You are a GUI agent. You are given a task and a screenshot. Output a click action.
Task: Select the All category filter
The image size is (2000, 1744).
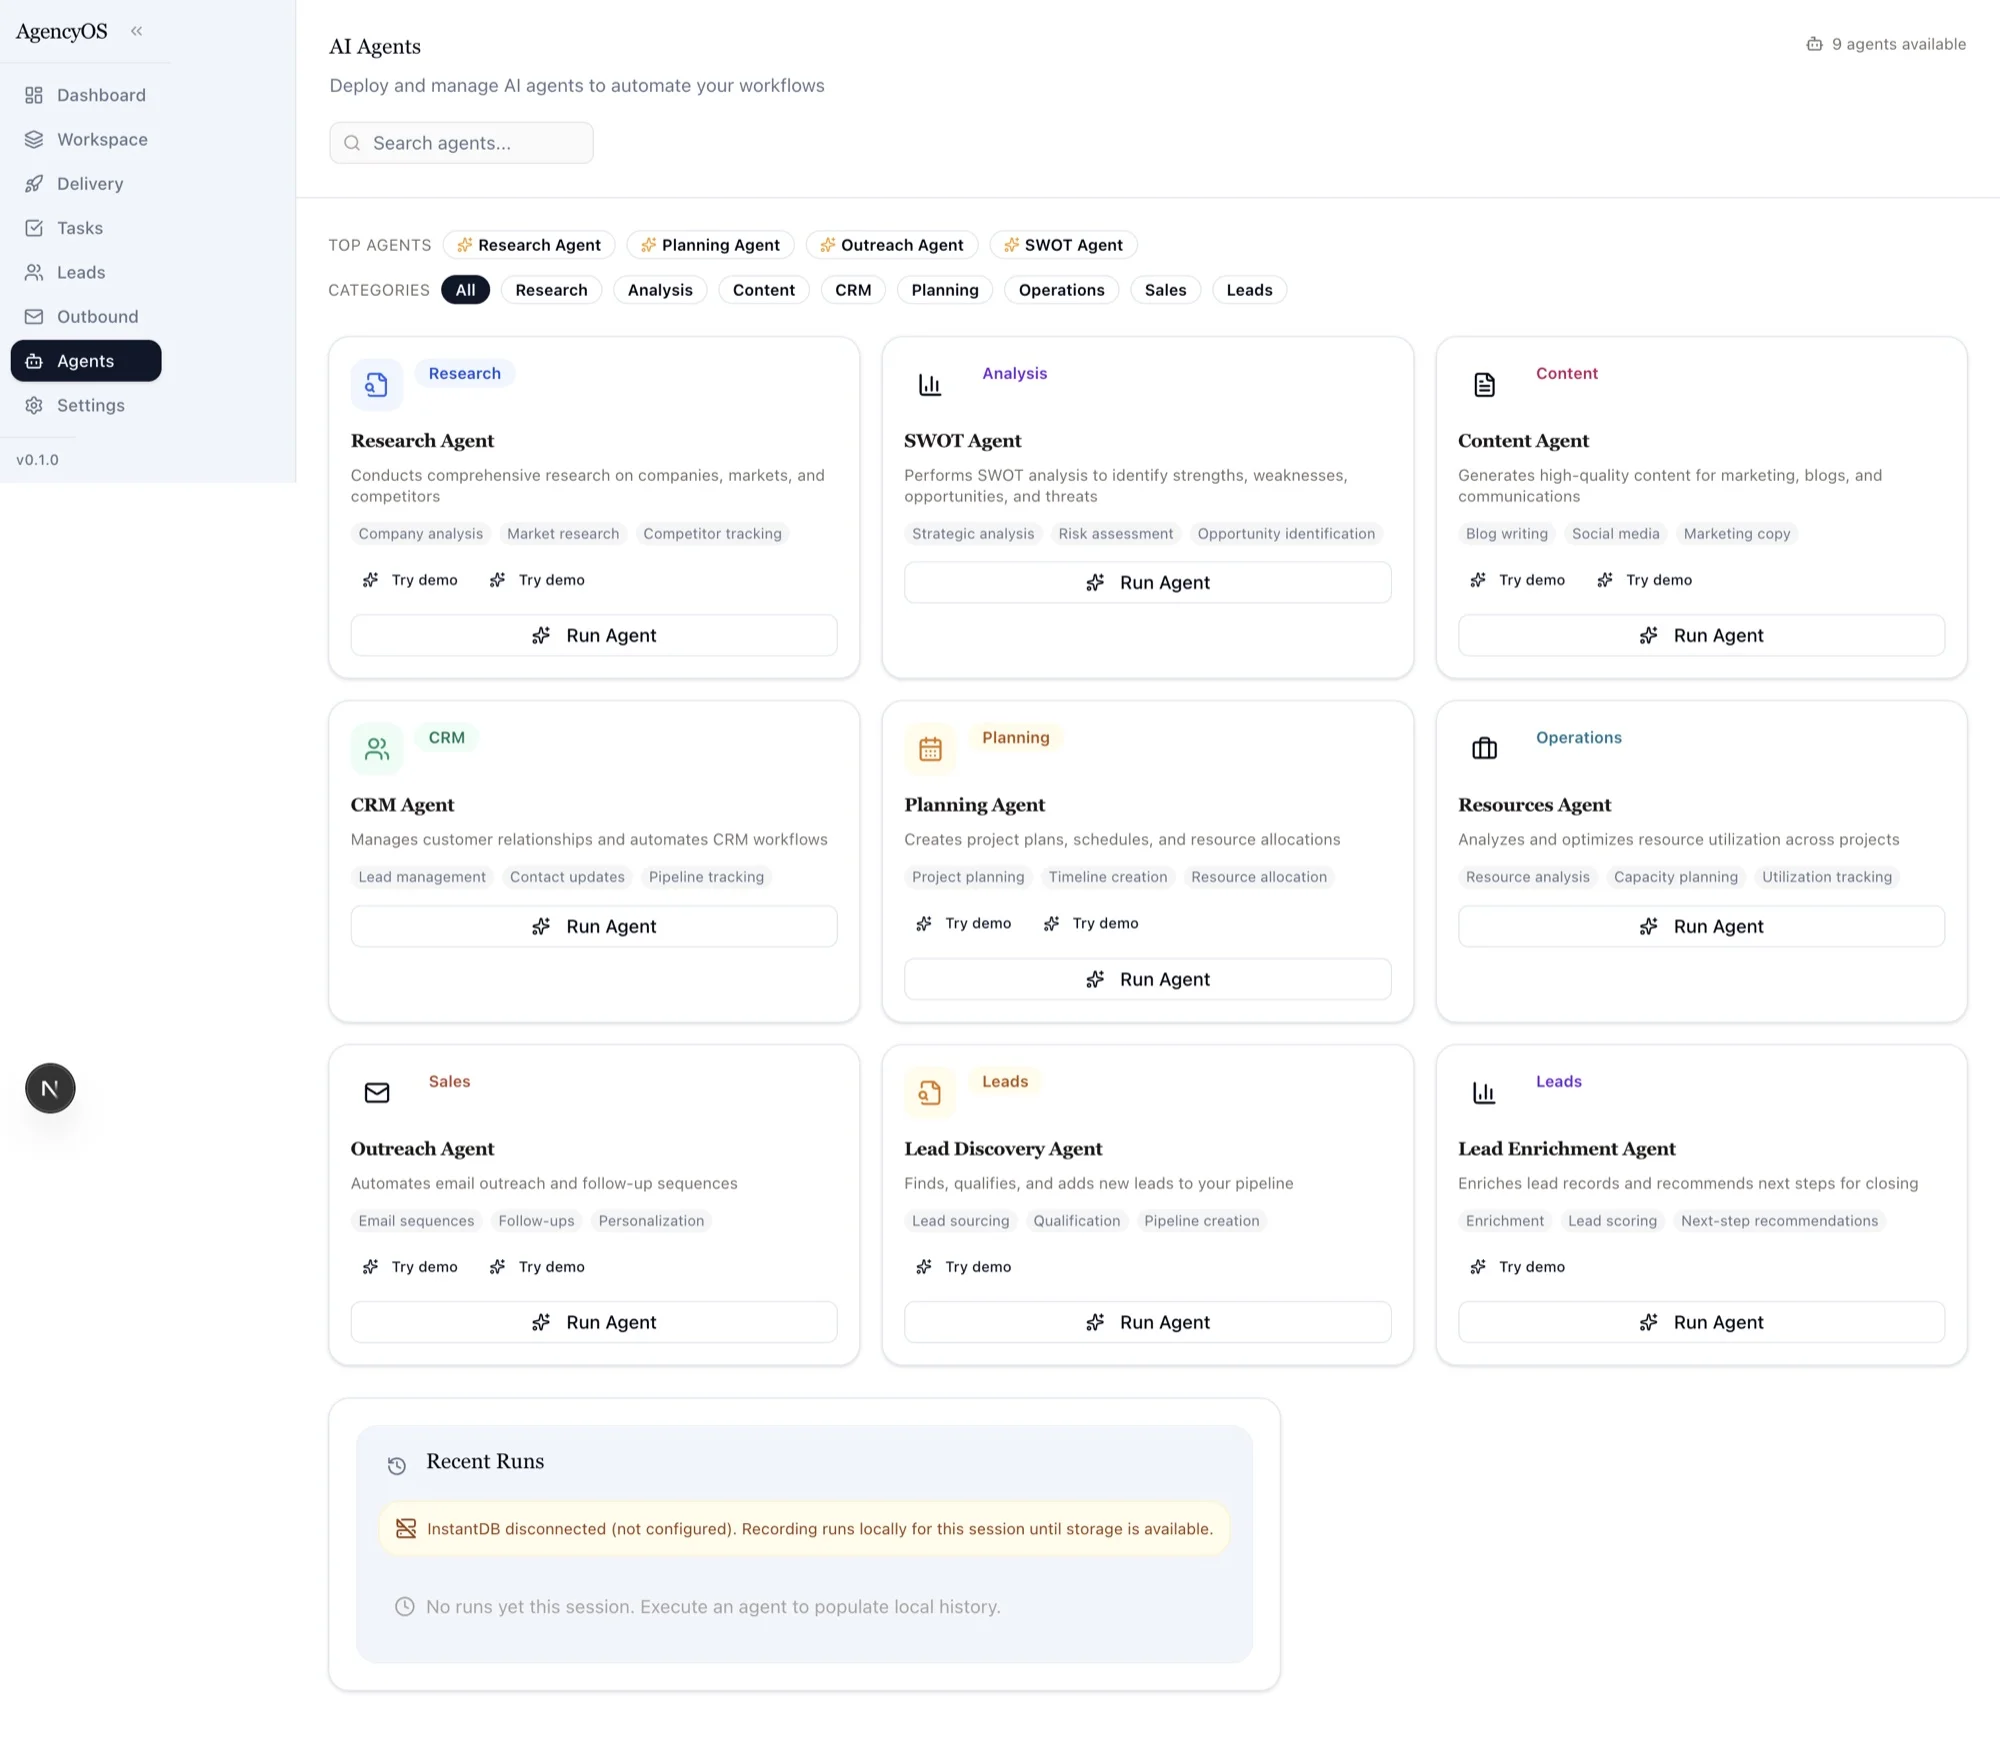click(465, 290)
